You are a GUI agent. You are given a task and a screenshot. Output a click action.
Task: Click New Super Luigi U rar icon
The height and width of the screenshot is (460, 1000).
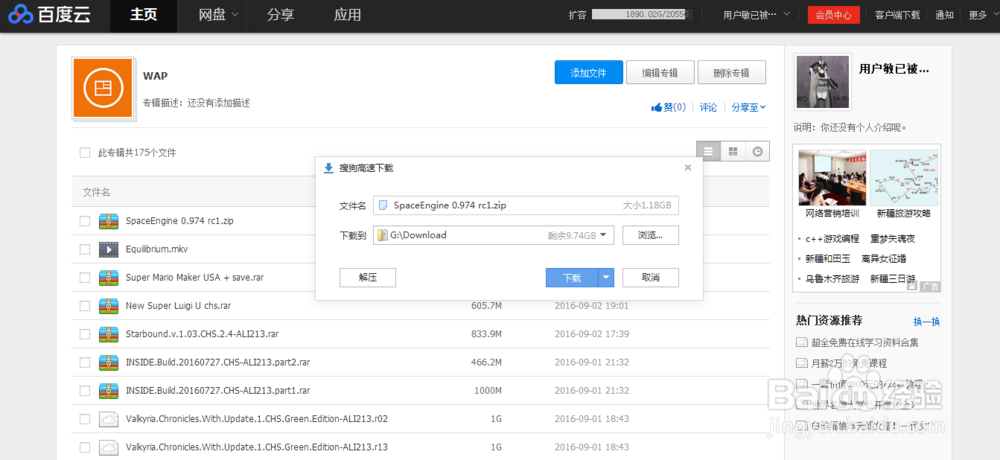tap(108, 306)
